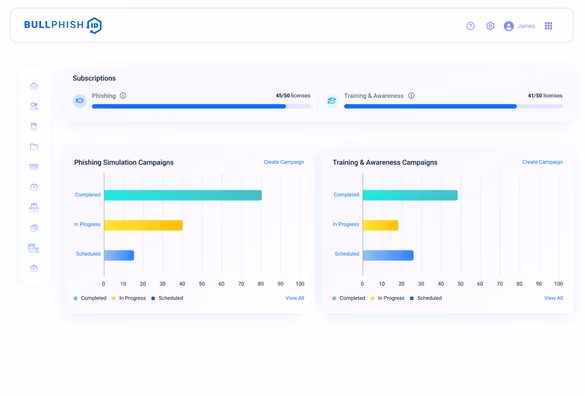Click the James user avatar icon
The image size is (585, 398).
(509, 26)
